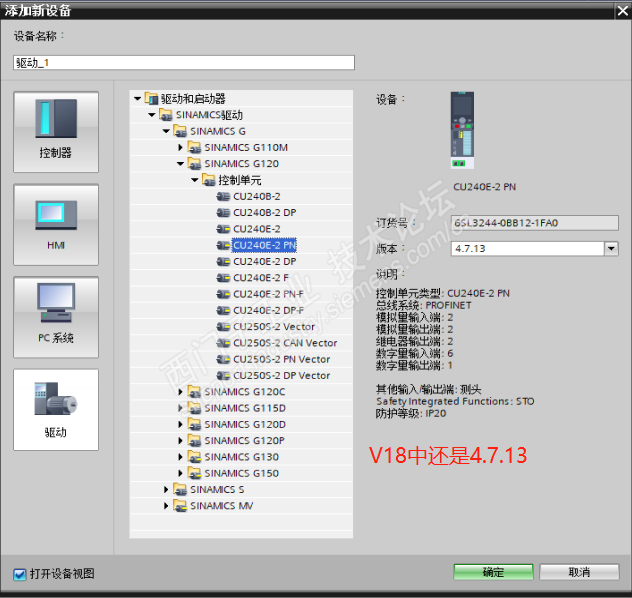
Task: Toggle the 打开设备视图 checkbox
Action: click(x=19, y=574)
